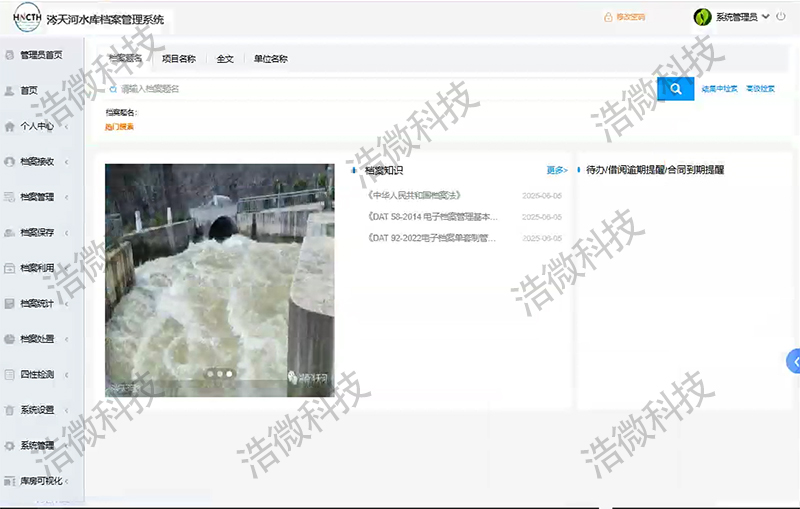Click the small magnifier inside search box
This screenshot has width=800, height=509.
(113, 89)
